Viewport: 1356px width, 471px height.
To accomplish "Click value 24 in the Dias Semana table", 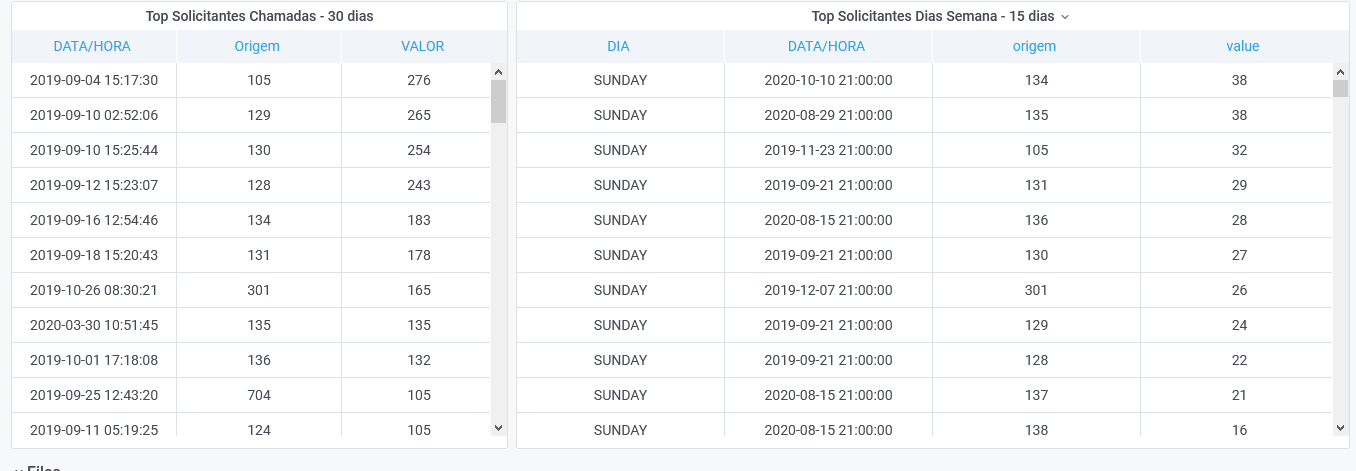I will pyautogui.click(x=1239, y=325).
